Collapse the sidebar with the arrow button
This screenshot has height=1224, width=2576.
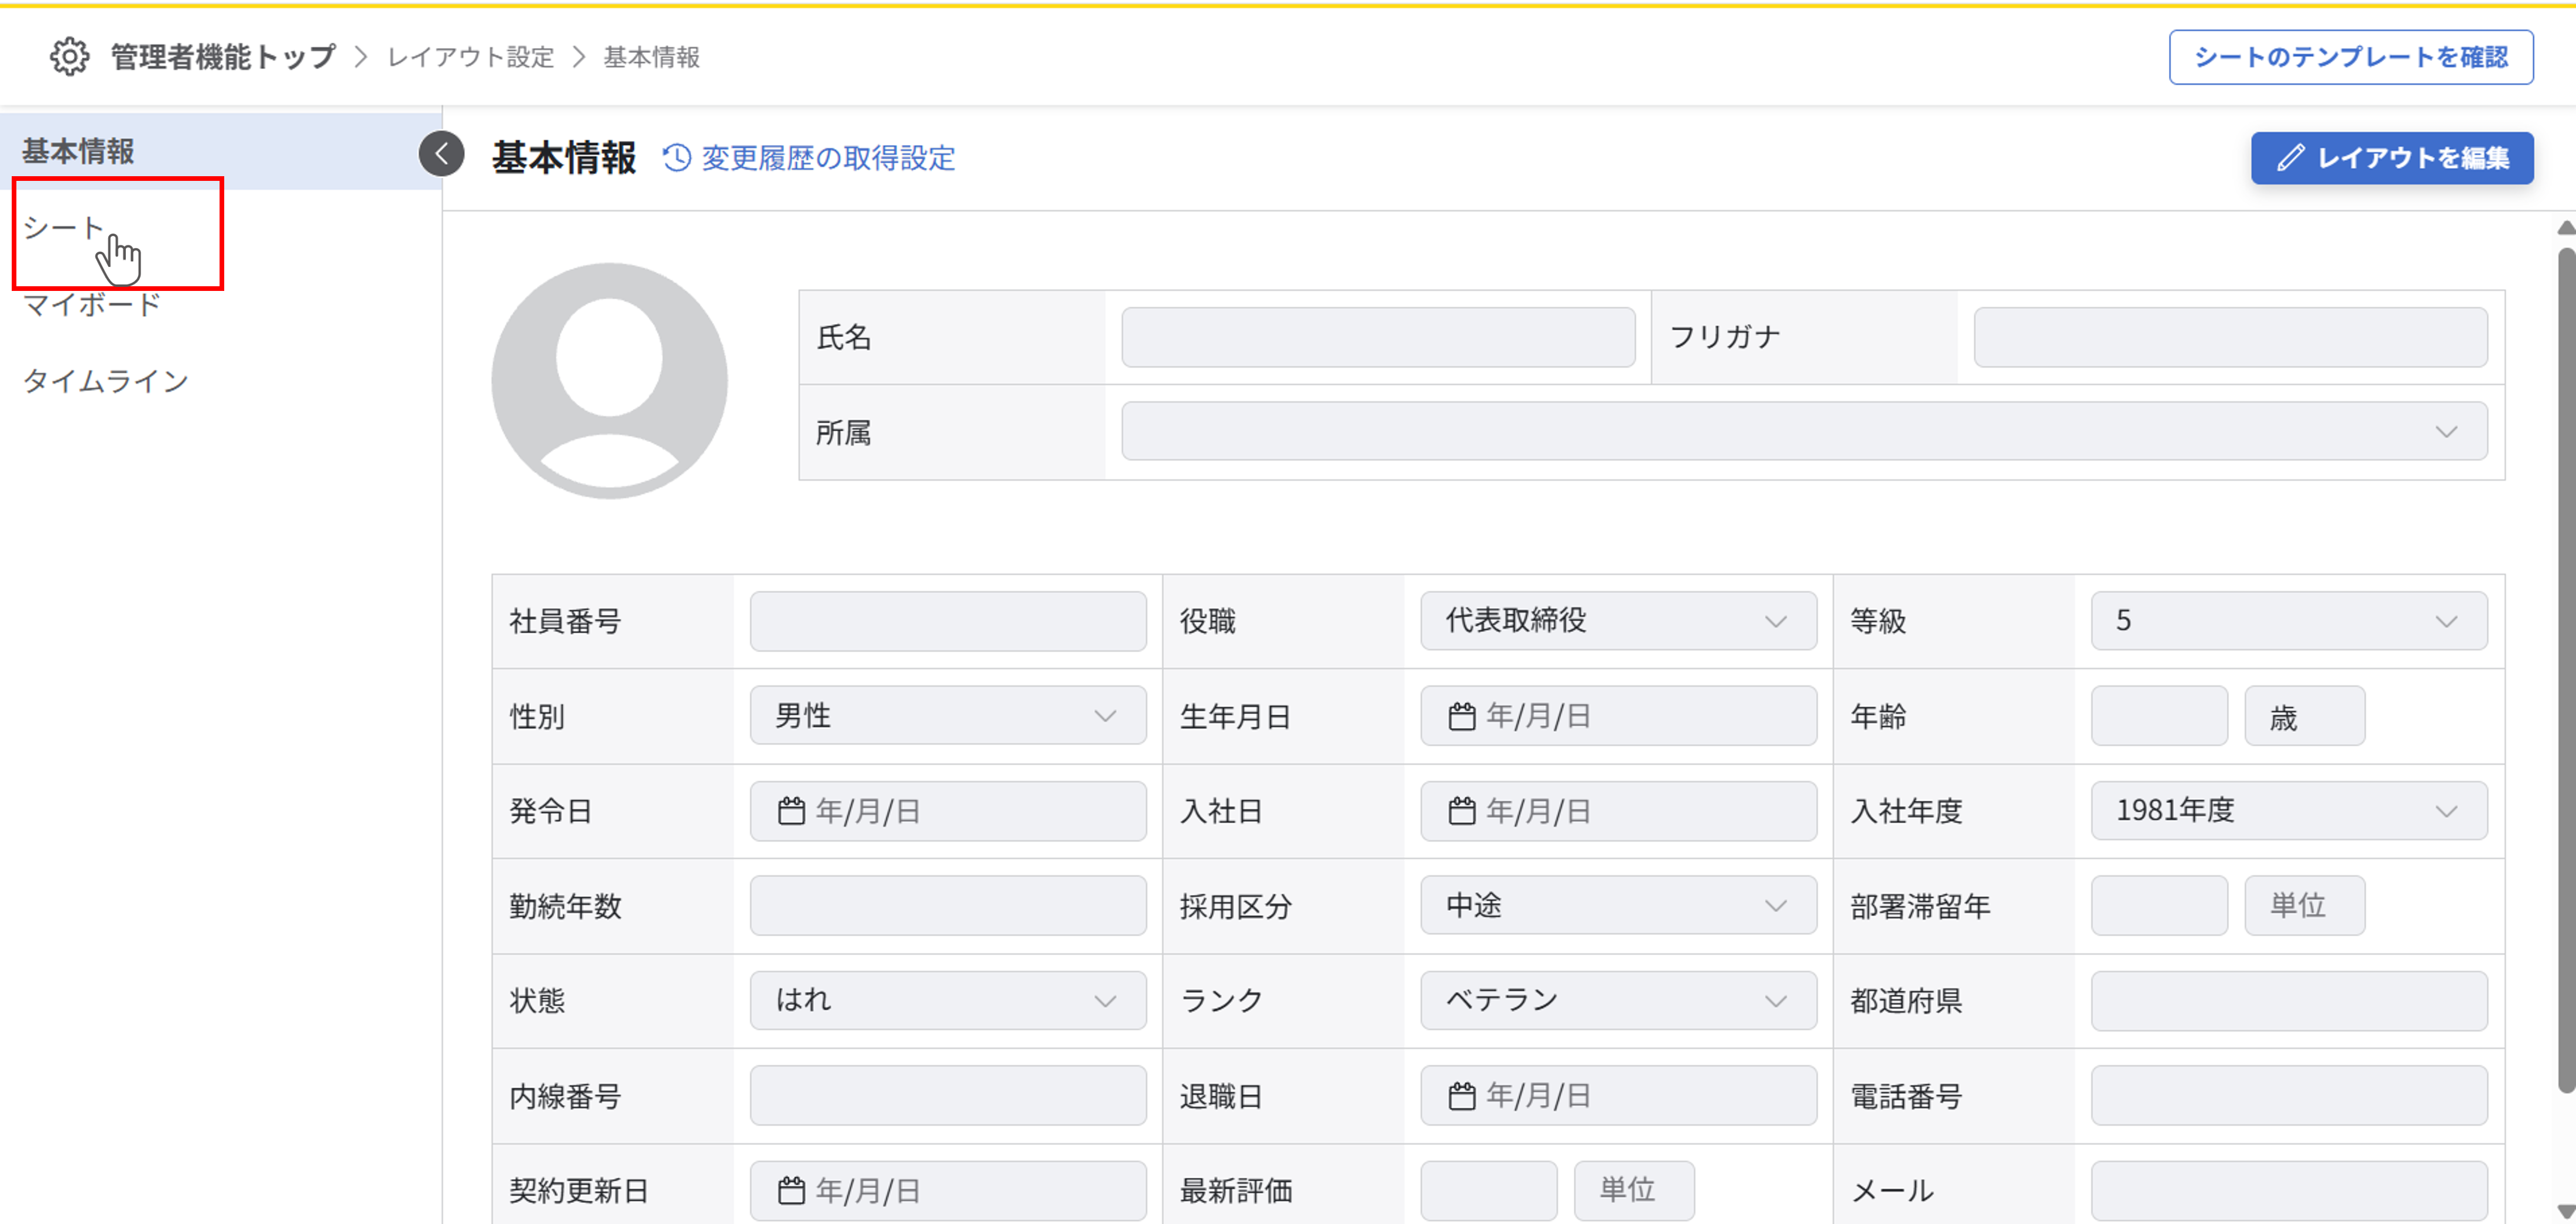click(441, 154)
